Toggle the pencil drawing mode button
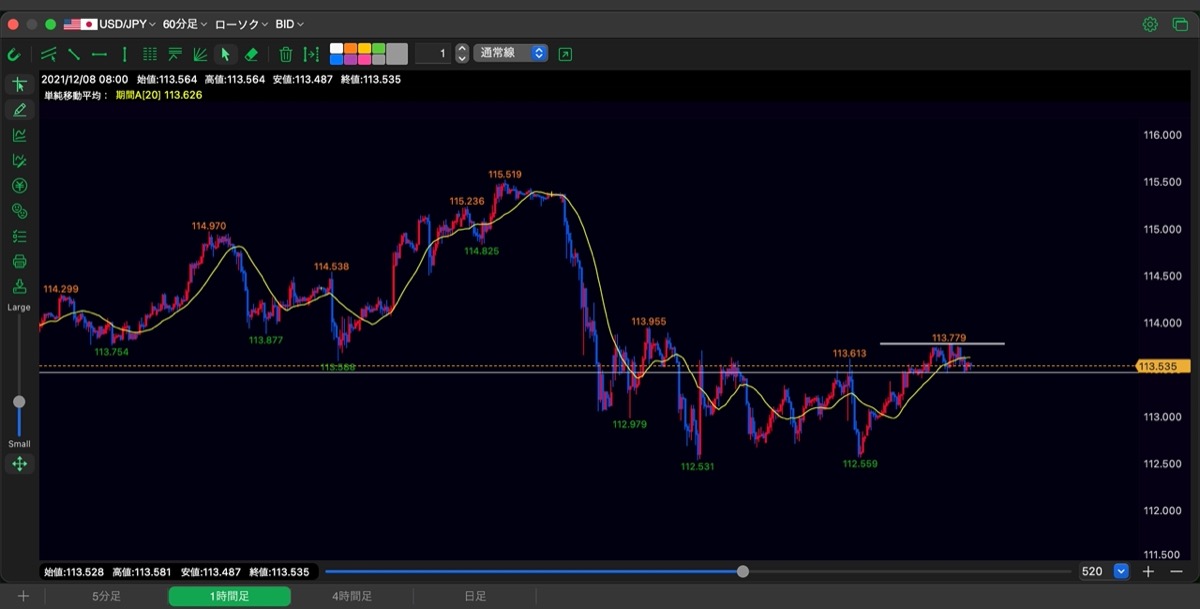1200x609 pixels. [x=19, y=110]
